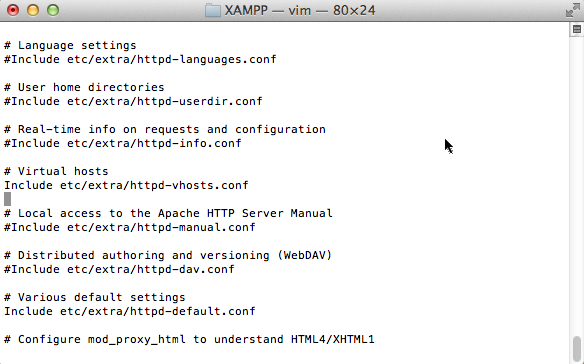
Task: Click the WebDAV comment line
Action: point(168,255)
